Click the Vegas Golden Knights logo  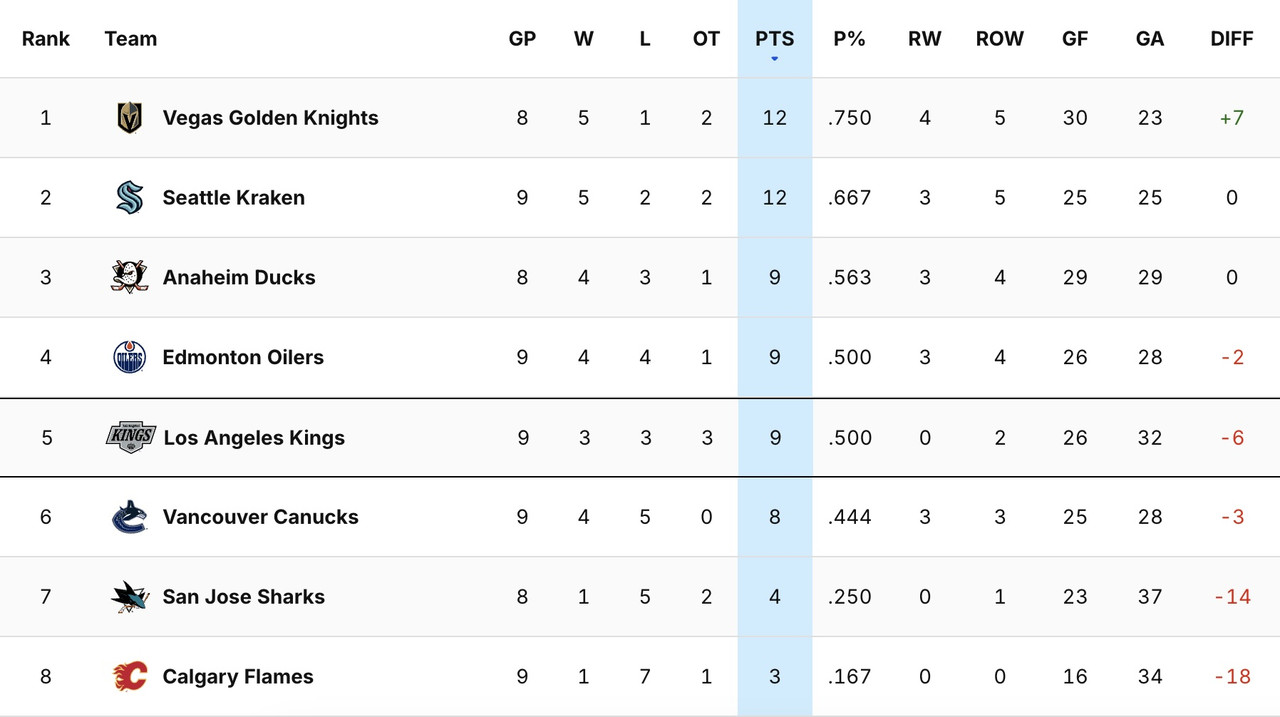[129, 117]
